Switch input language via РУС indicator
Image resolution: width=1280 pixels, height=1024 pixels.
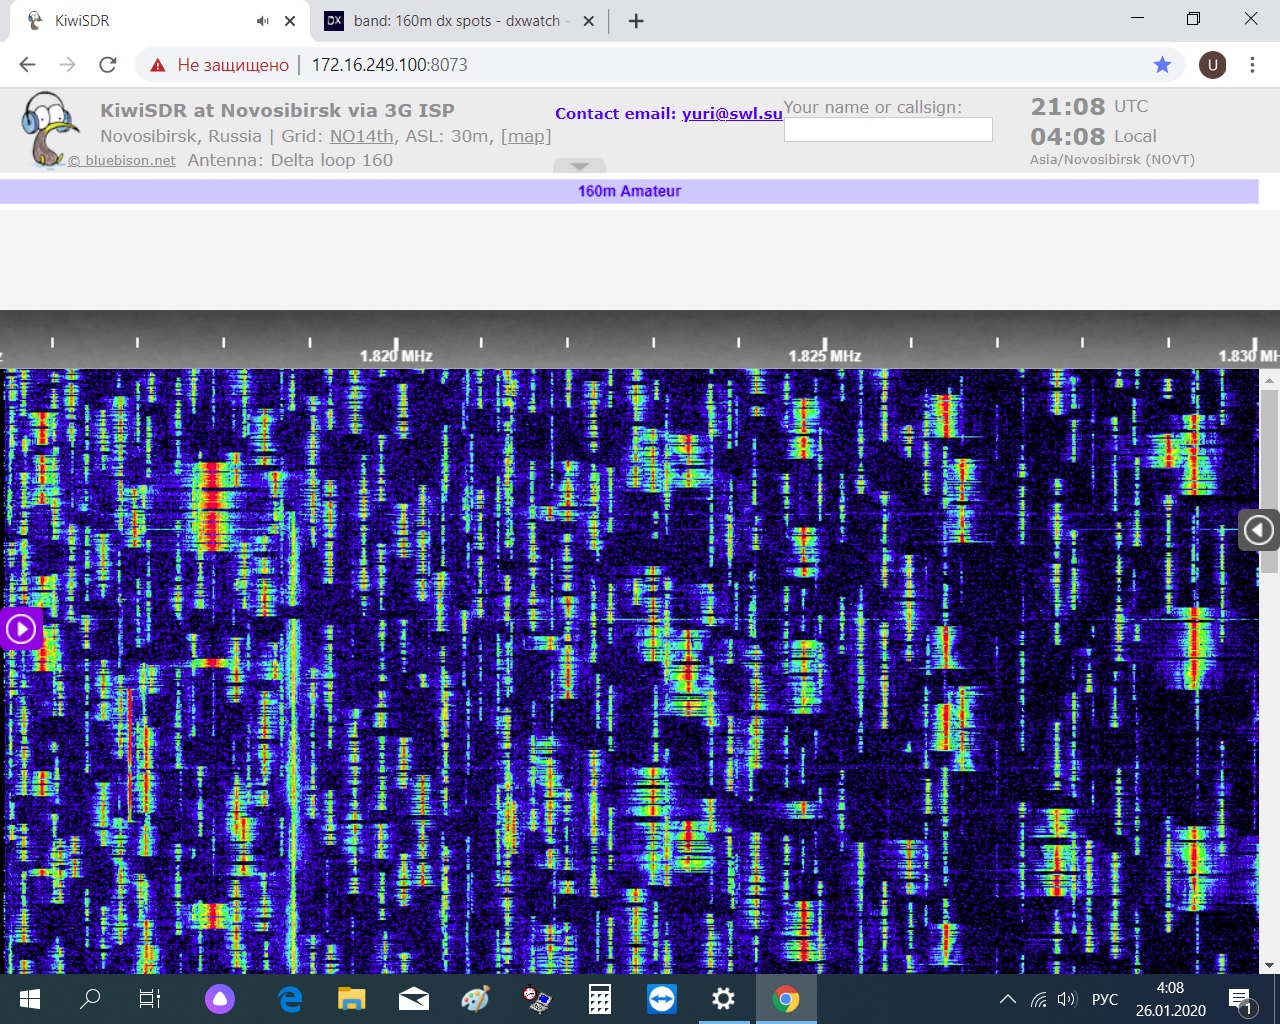point(1105,999)
